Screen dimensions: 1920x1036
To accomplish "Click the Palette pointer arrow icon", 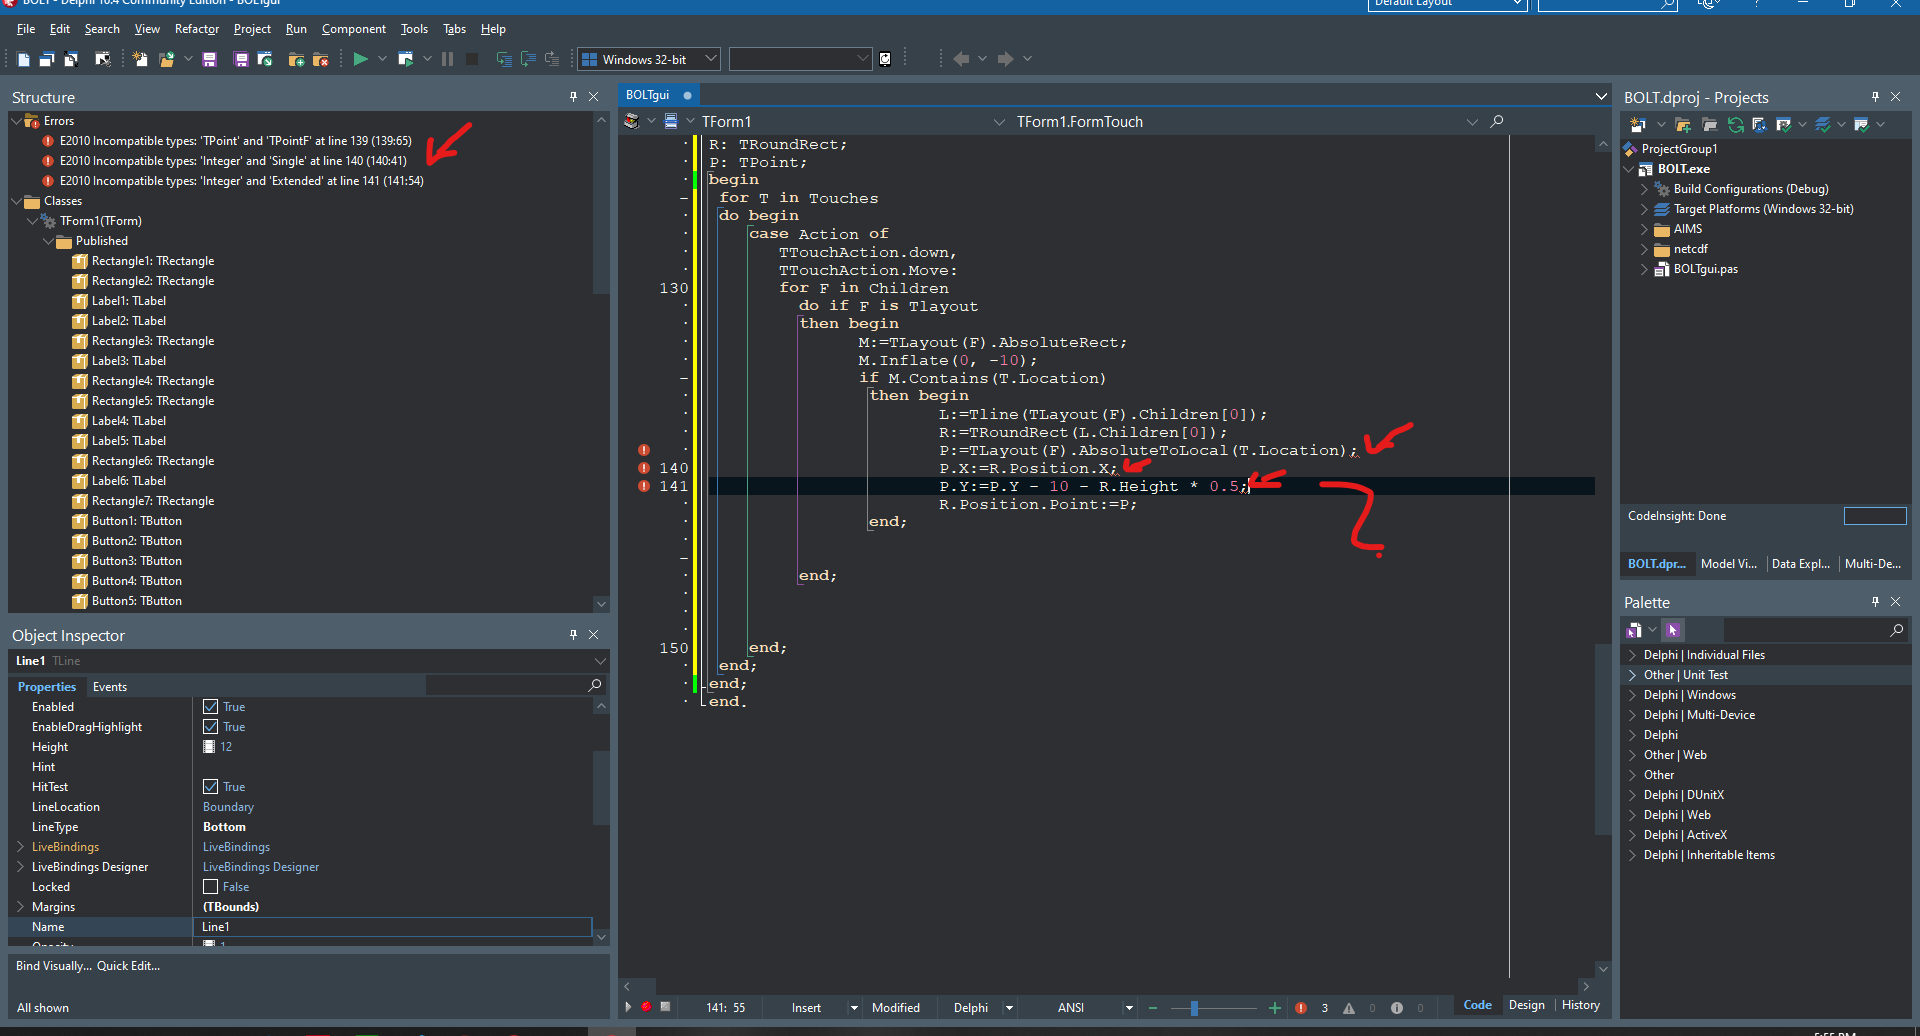I will click(1673, 630).
